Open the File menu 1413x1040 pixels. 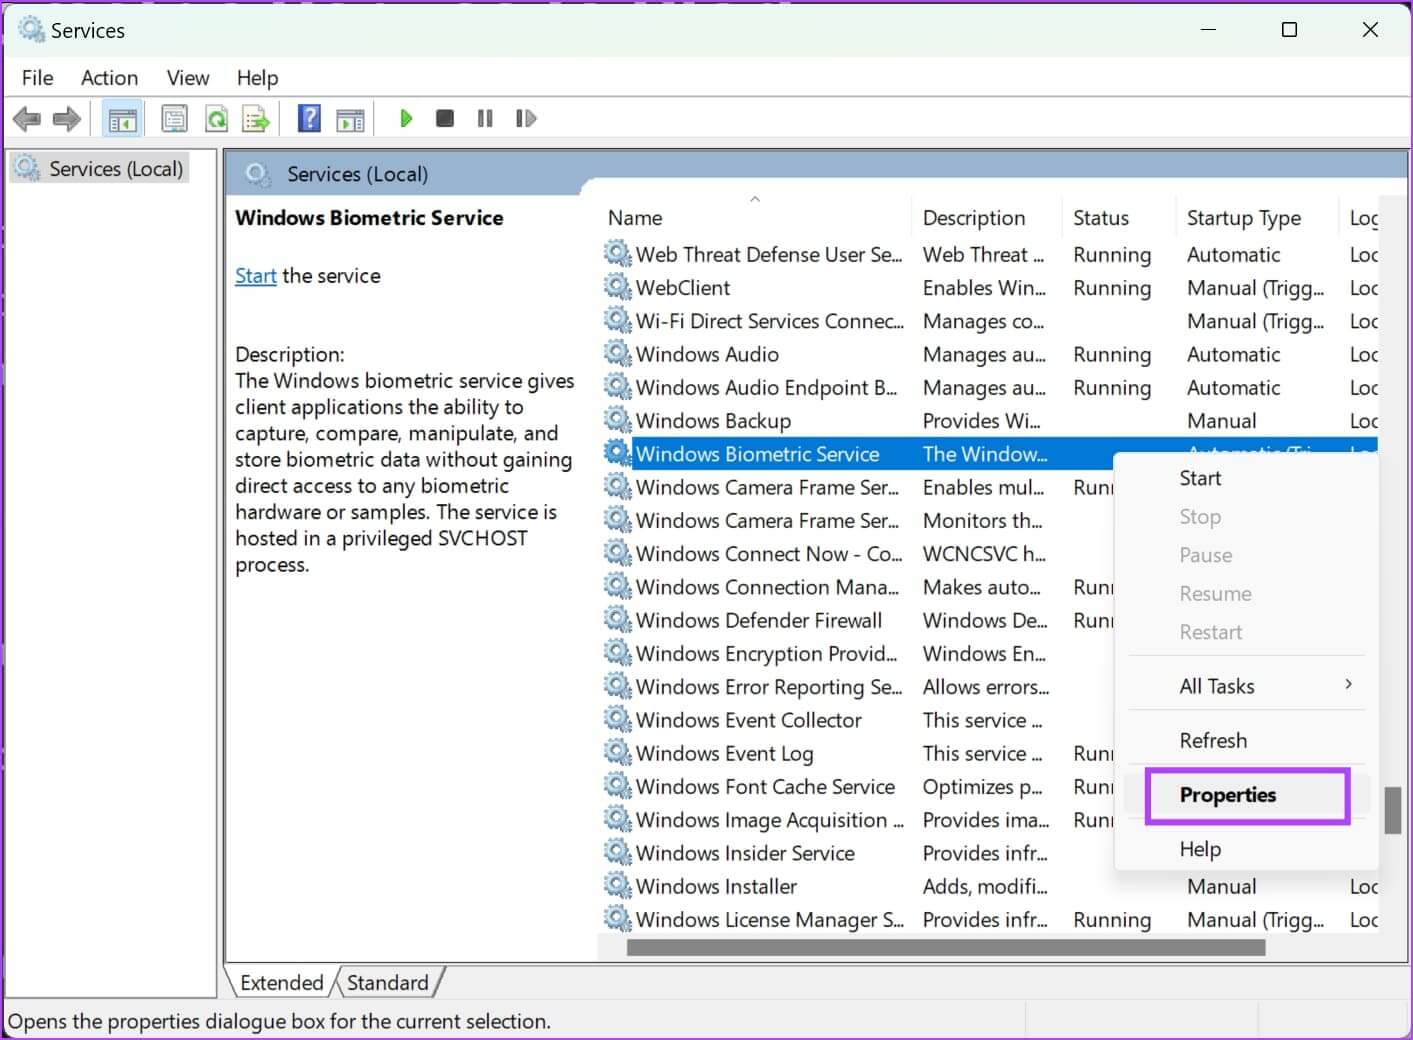[x=37, y=77]
